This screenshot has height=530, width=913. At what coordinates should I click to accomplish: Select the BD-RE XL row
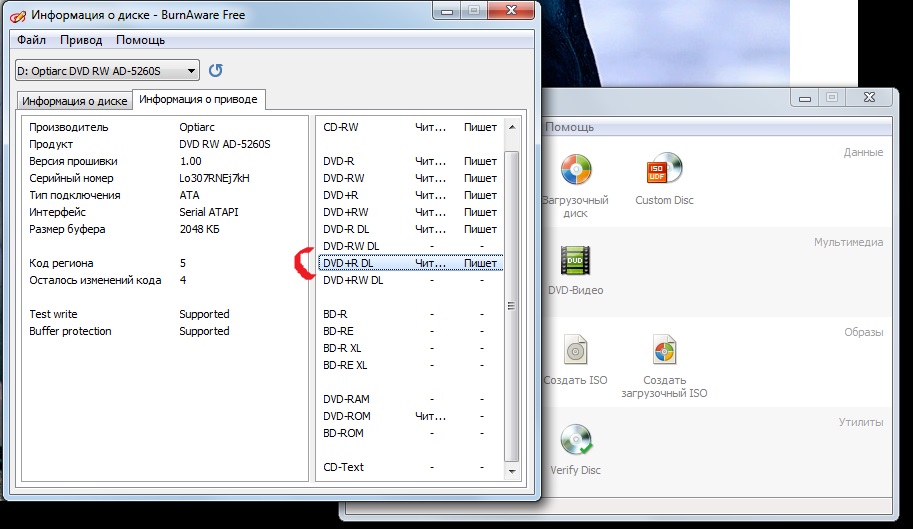(411, 365)
